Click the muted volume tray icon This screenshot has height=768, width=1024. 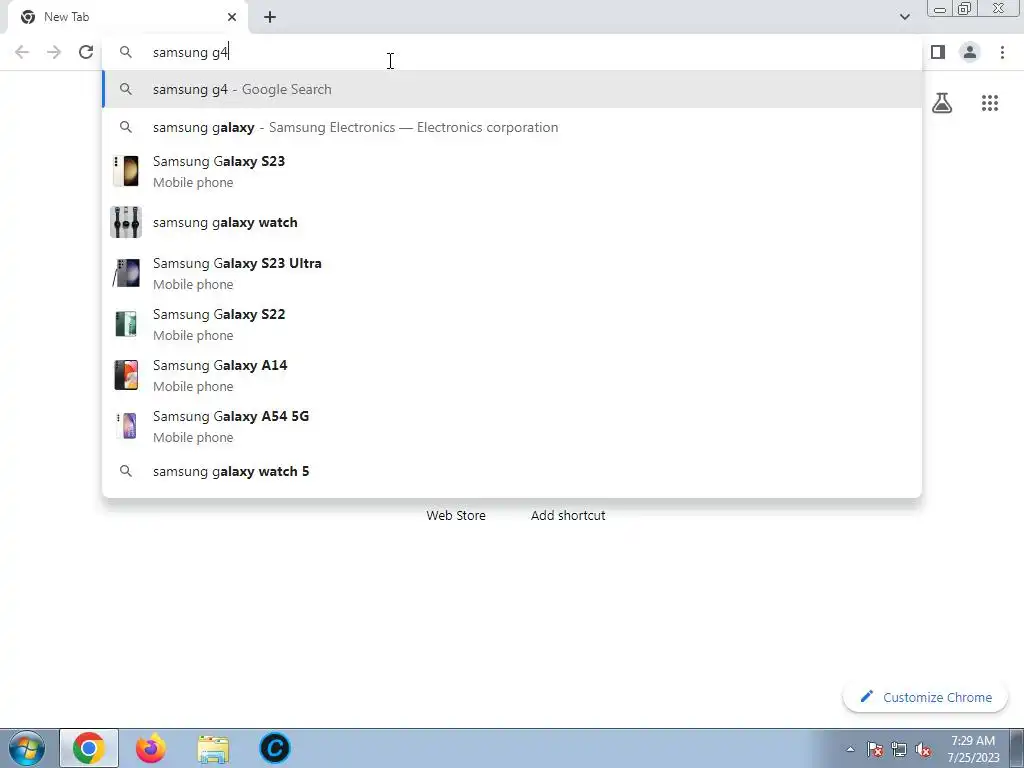pos(923,749)
